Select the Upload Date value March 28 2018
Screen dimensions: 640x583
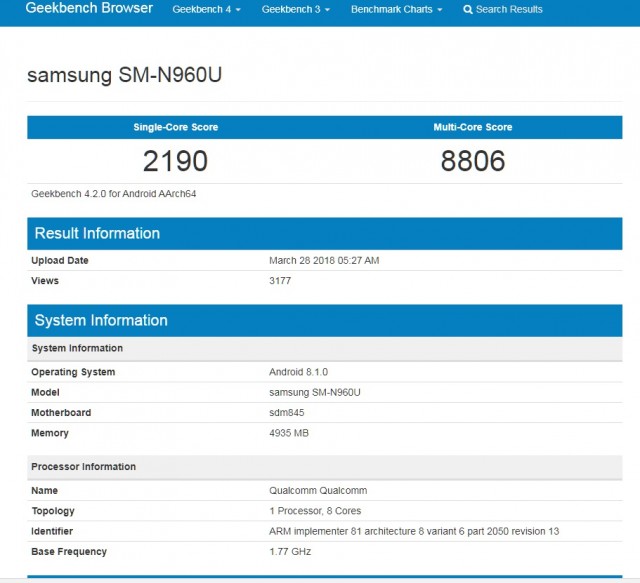click(324, 261)
